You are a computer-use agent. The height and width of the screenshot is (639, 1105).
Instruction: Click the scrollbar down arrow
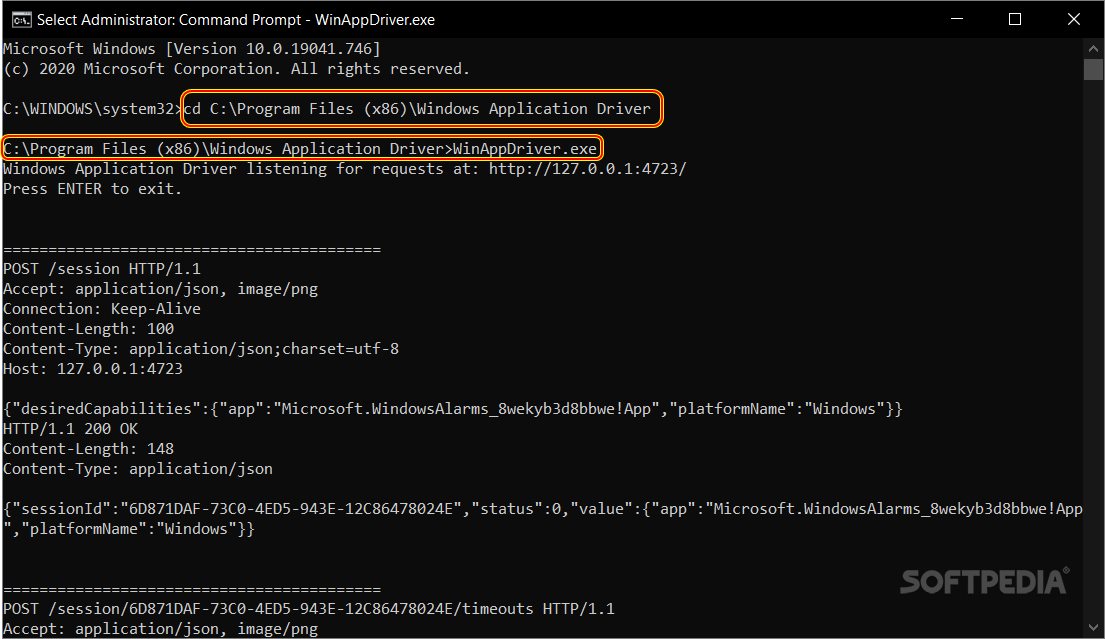pyautogui.click(x=1093, y=627)
